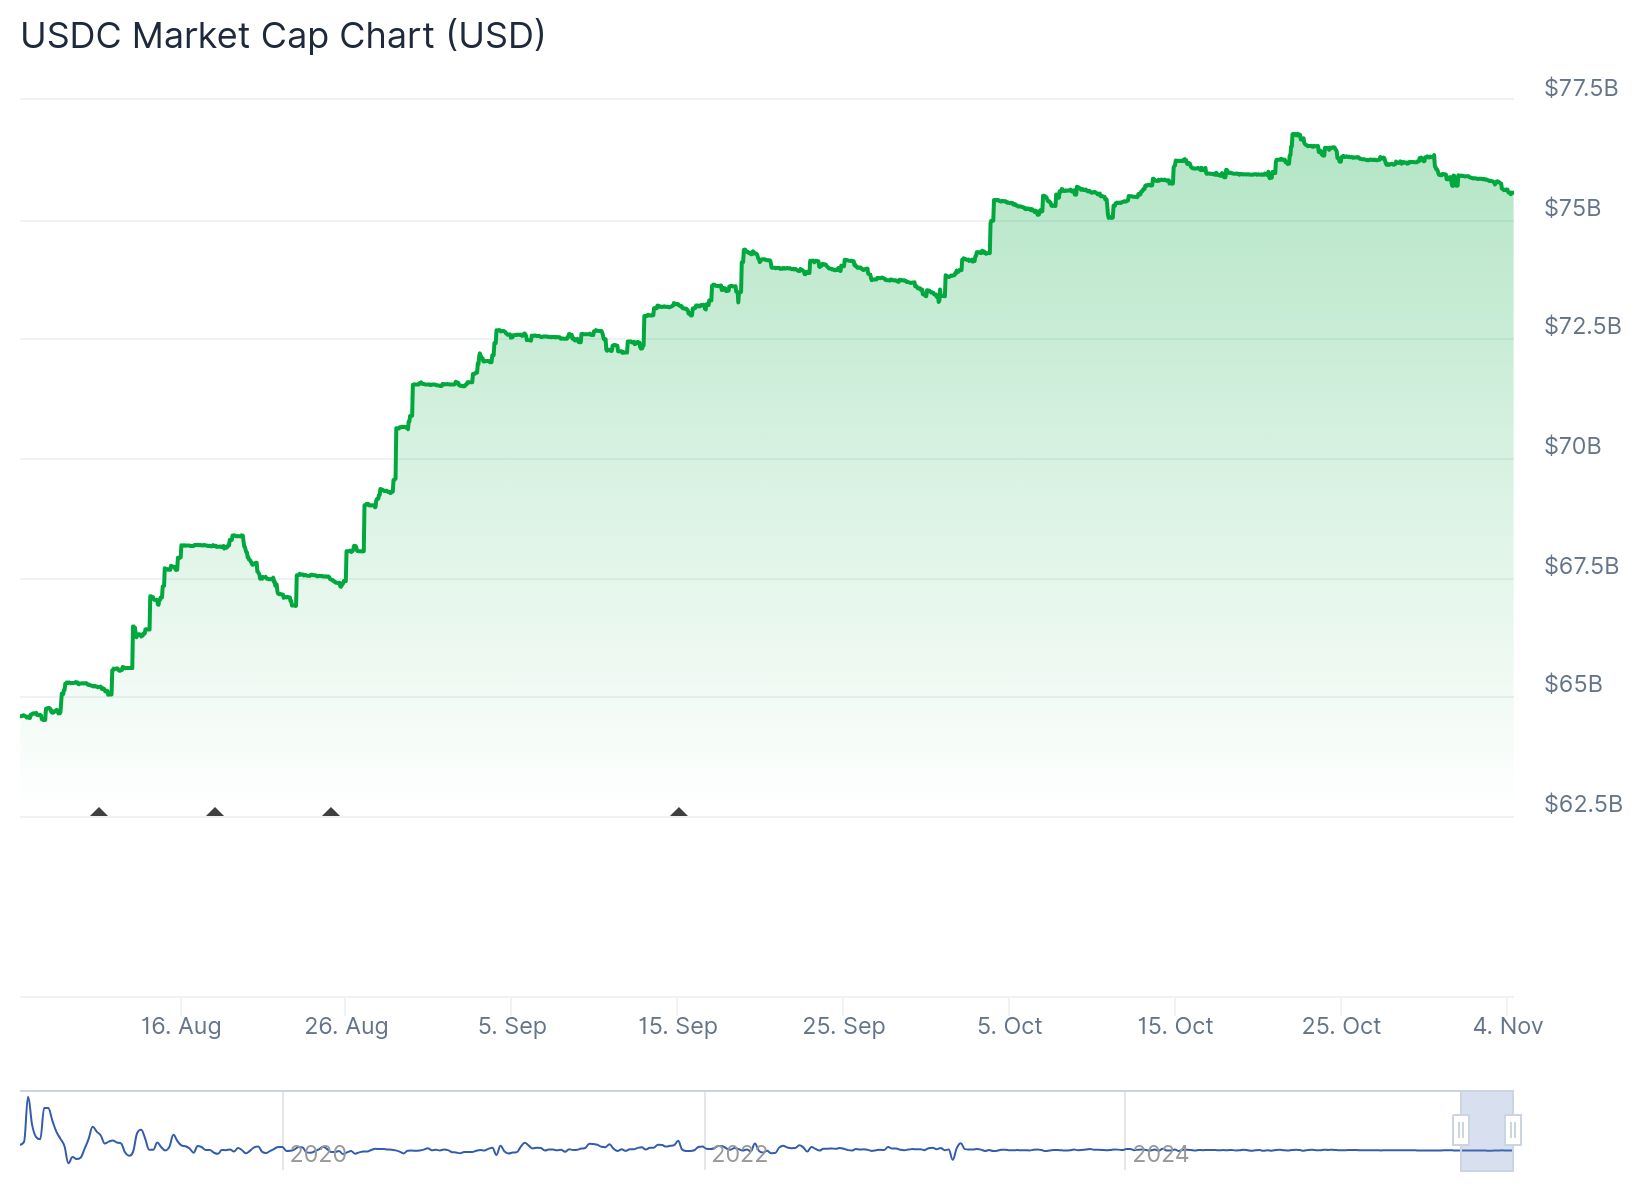The height and width of the screenshot is (1200, 1644).
Task: Click the chart line's highest peak in late October
Action: coord(1296,134)
